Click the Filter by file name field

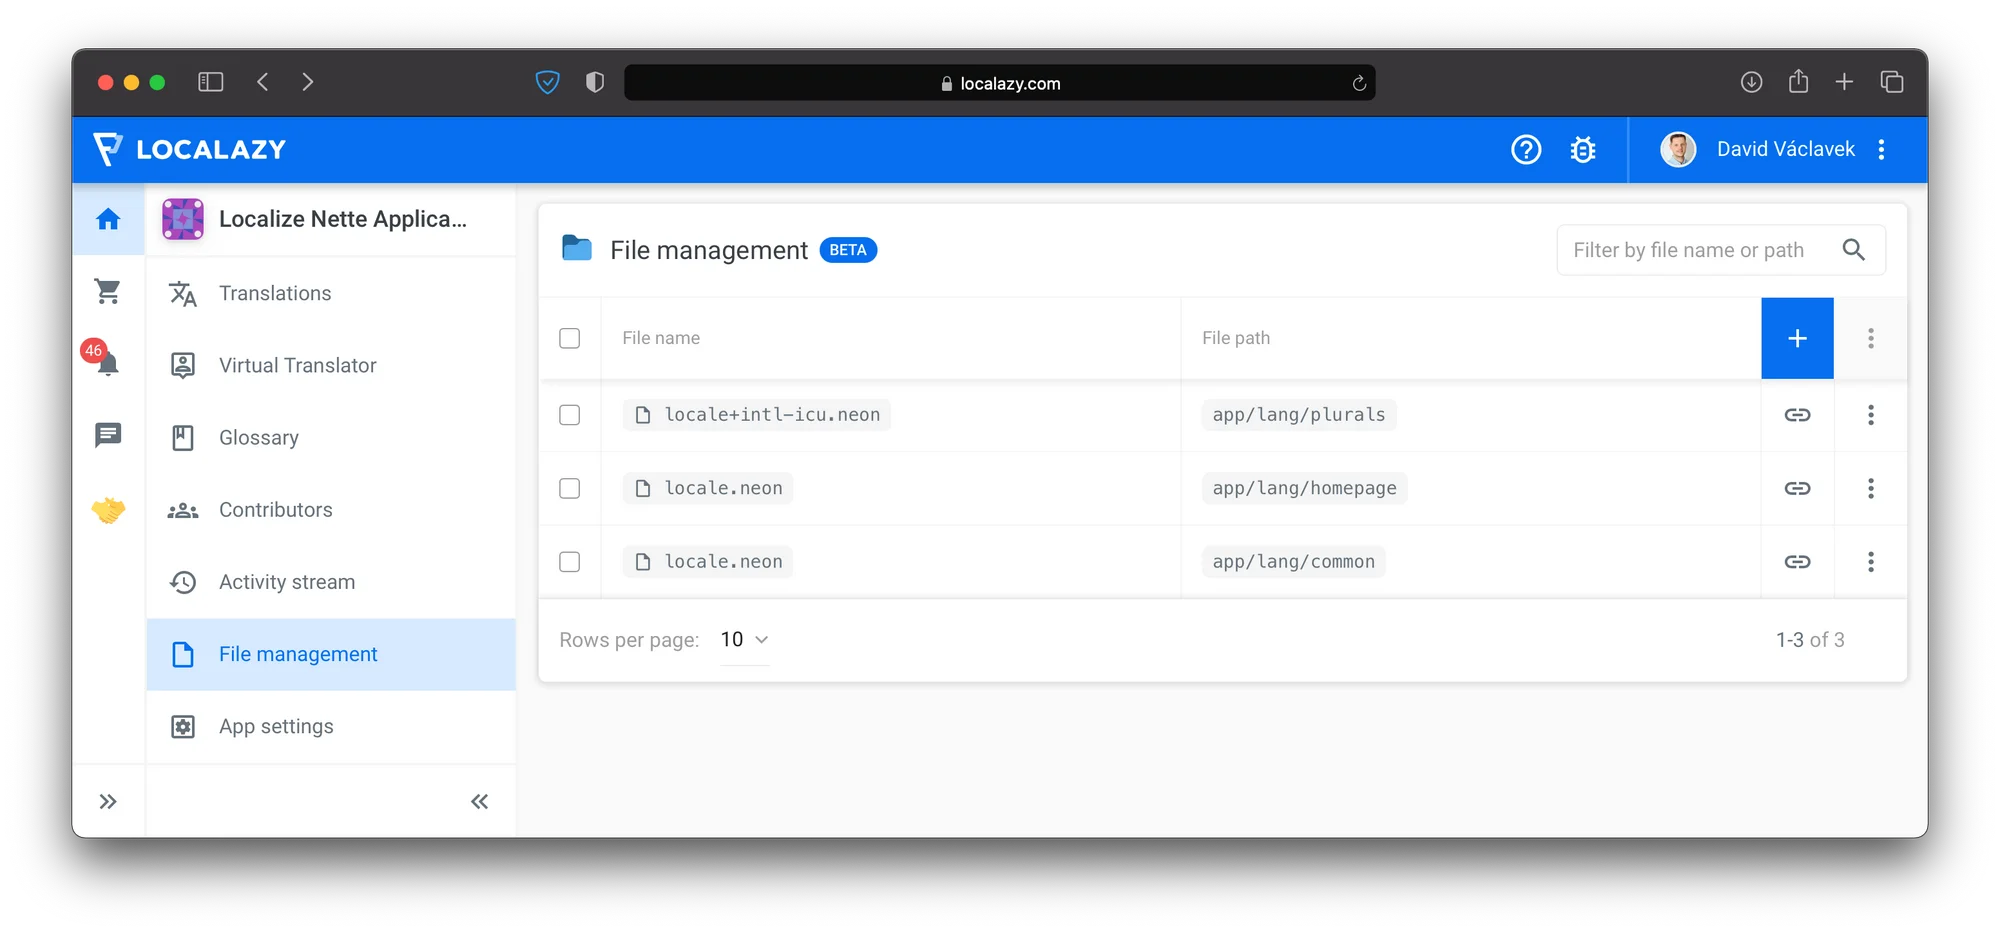(1700, 250)
